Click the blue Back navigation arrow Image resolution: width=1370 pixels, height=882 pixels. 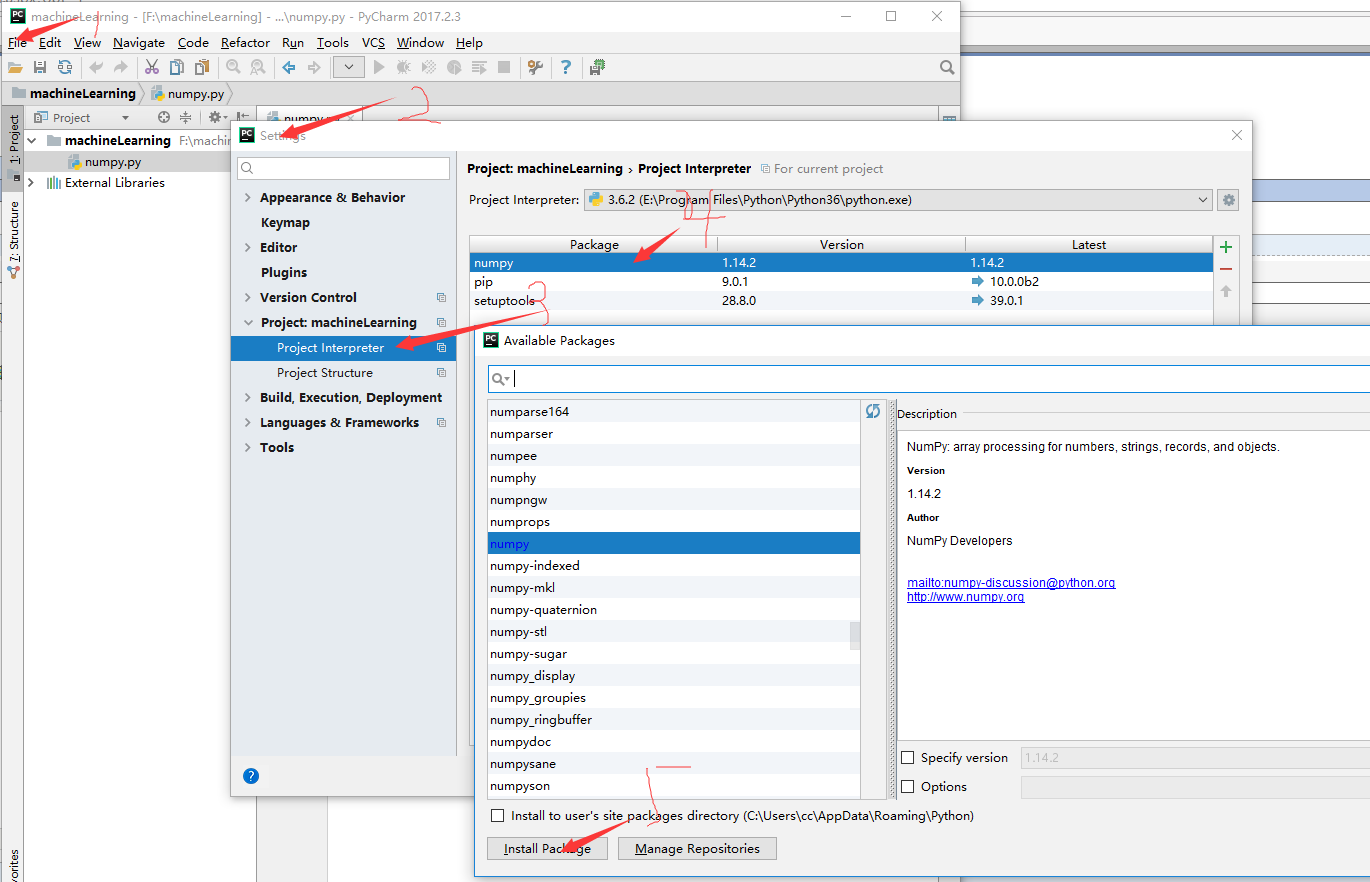click(289, 67)
